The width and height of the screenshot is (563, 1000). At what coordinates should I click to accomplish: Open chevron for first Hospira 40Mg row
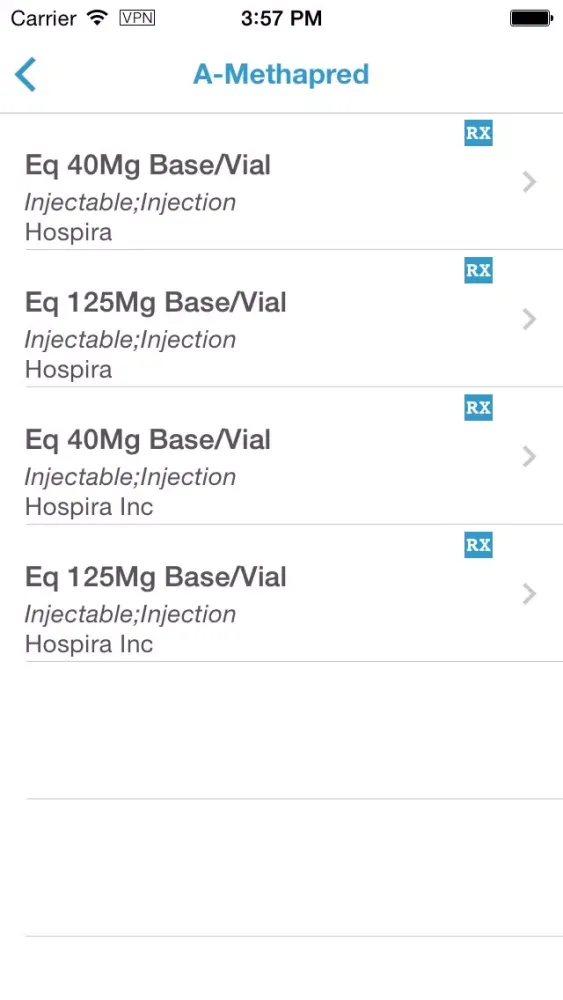tap(529, 182)
